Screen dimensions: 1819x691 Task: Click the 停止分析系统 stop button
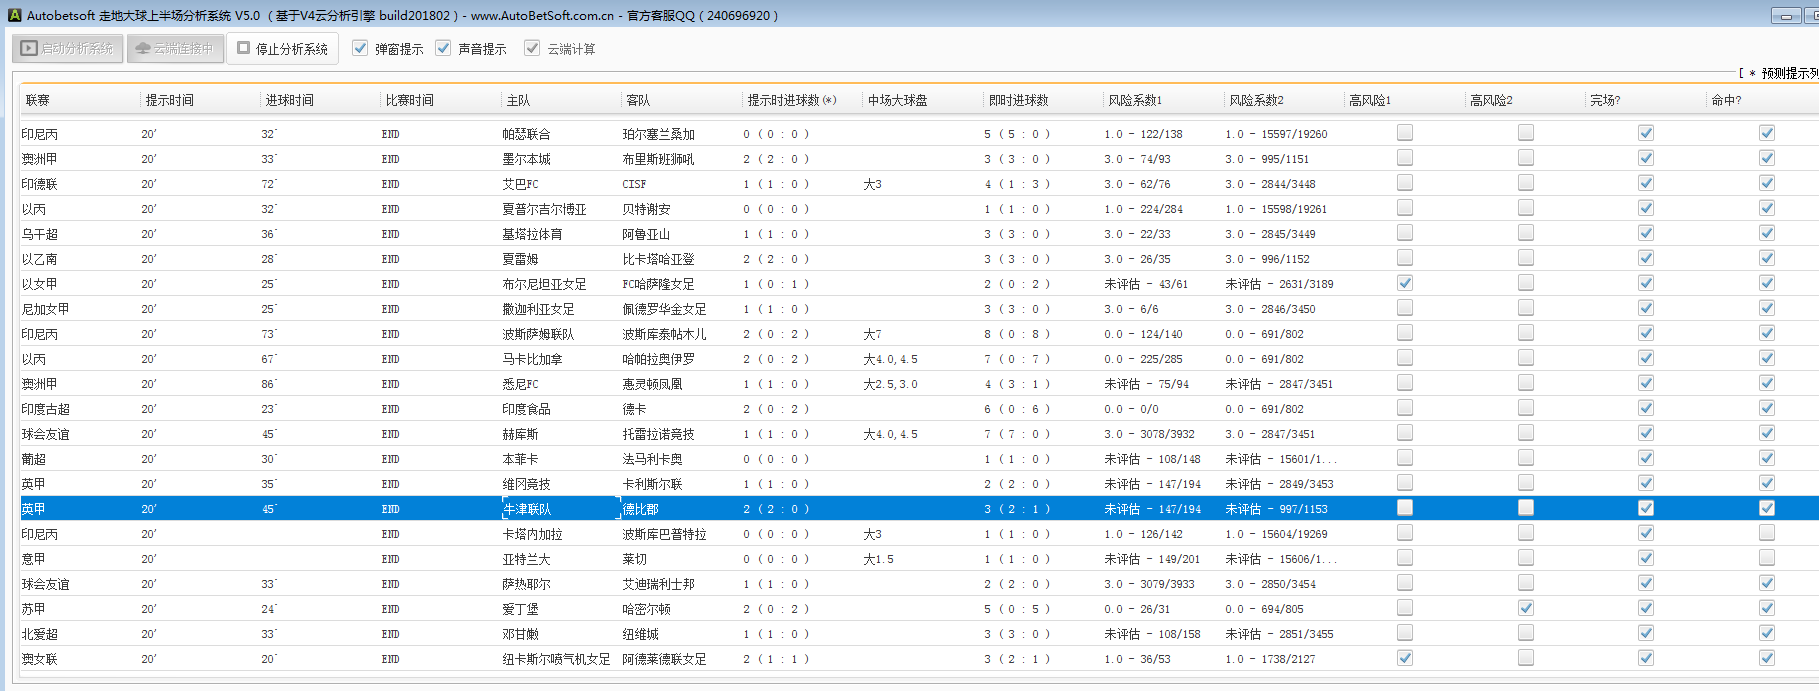coord(283,48)
